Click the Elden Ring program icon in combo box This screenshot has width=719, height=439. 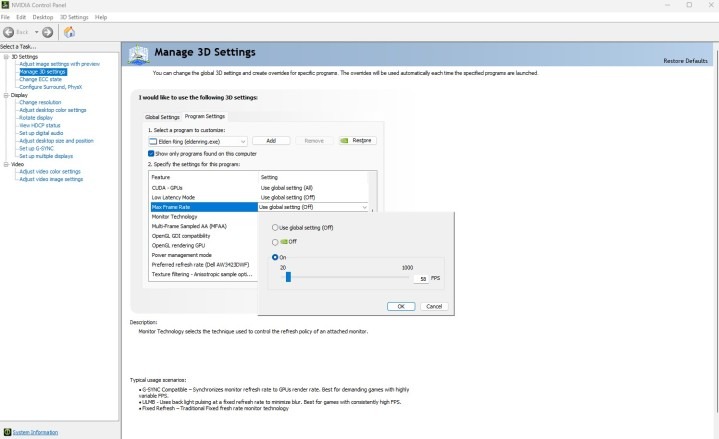[x=153, y=141]
